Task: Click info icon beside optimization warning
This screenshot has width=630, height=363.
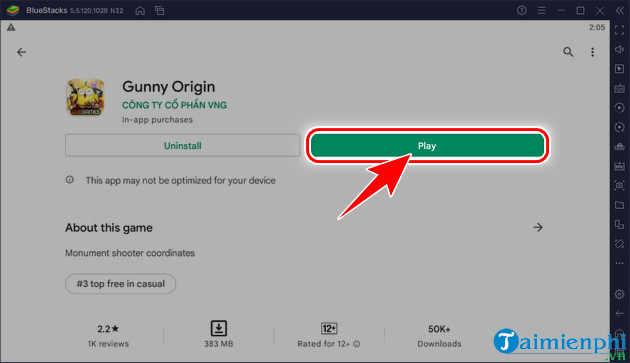Action: point(70,180)
